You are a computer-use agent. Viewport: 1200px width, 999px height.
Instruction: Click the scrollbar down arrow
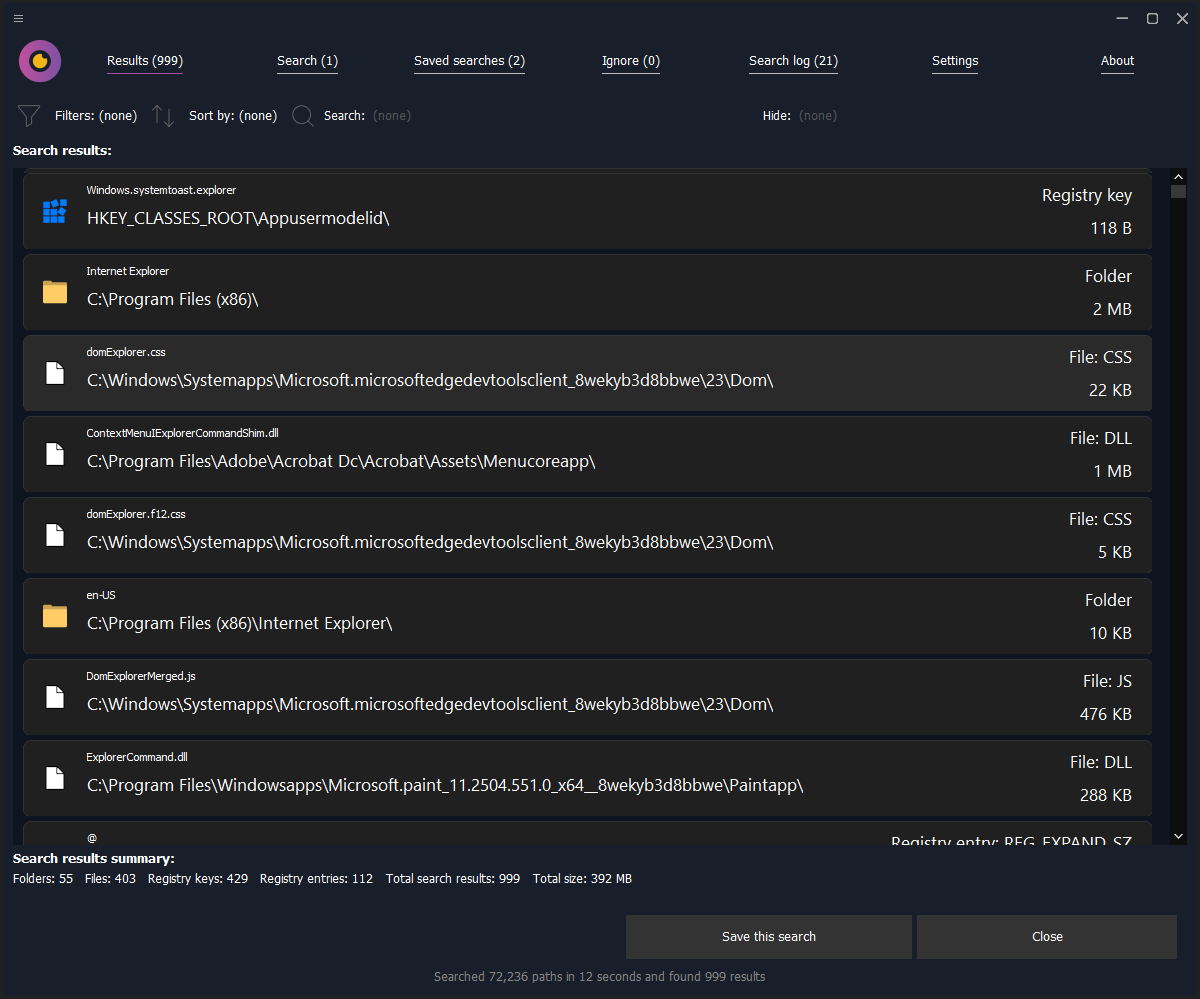click(1178, 836)
